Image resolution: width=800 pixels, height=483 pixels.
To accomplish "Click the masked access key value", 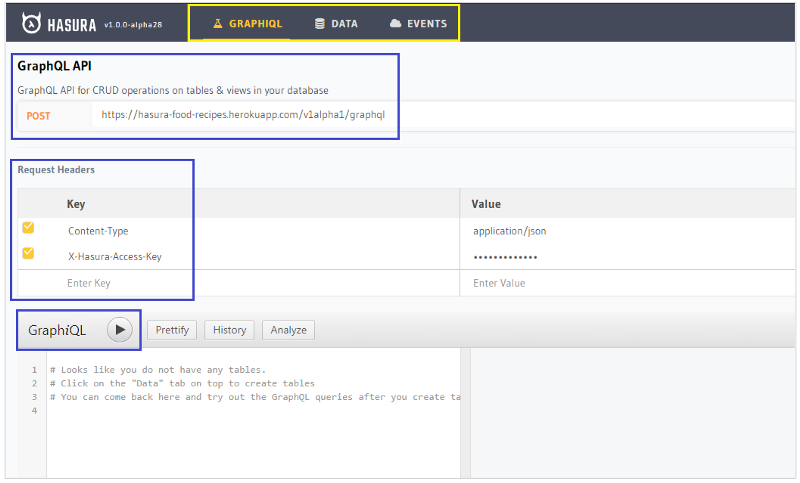I will click(x=505, y=257).
